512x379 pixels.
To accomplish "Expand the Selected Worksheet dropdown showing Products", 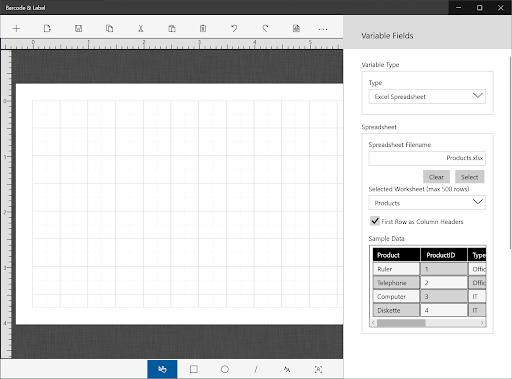I will [x=427, y=203].
